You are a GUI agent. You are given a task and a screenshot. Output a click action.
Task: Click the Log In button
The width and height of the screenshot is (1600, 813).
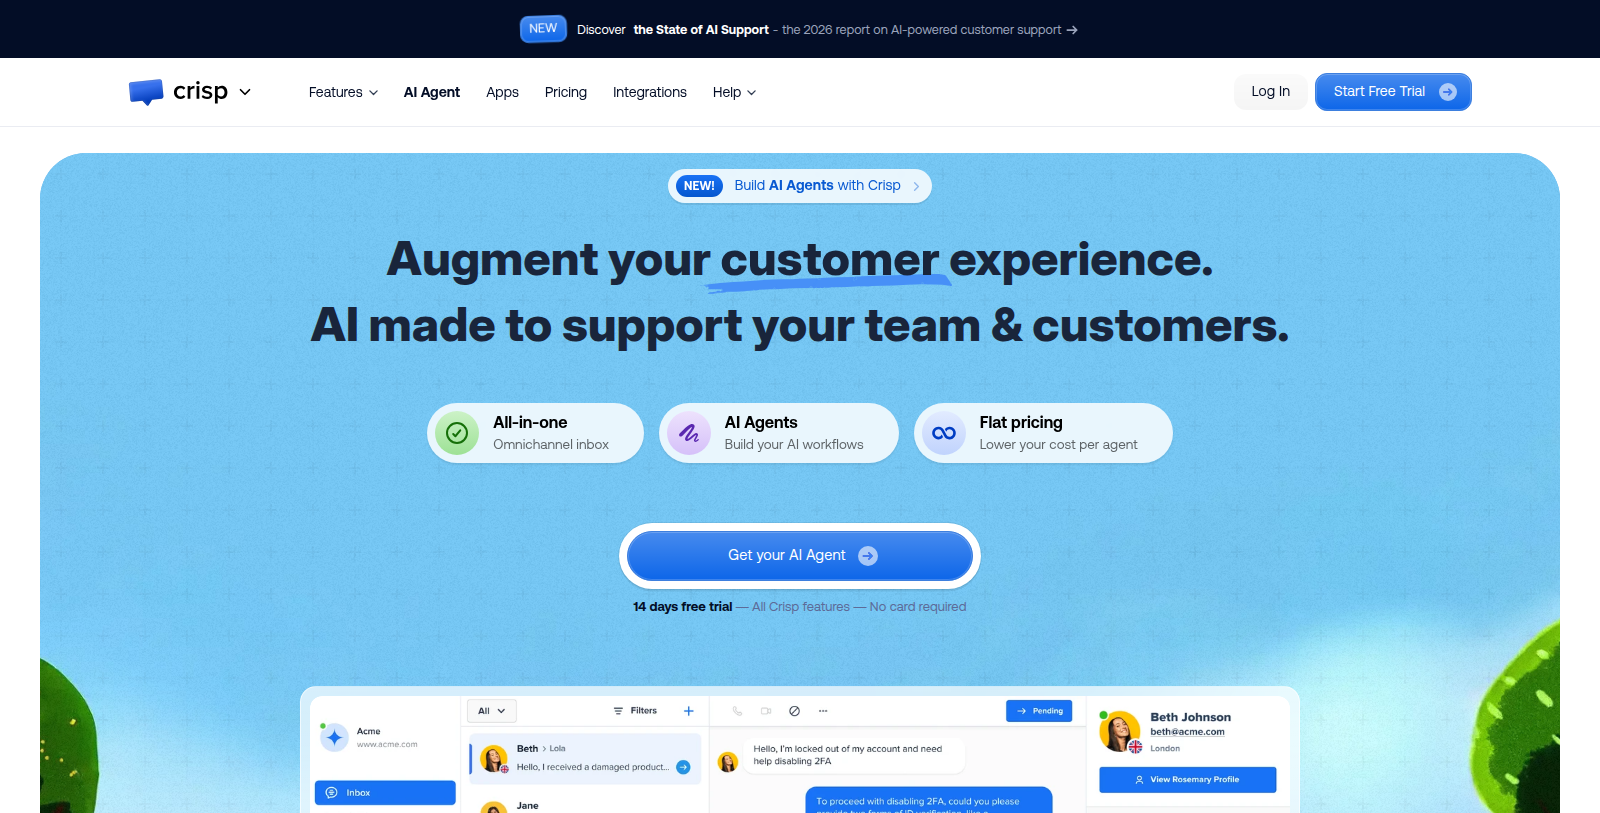[1271, 92]
